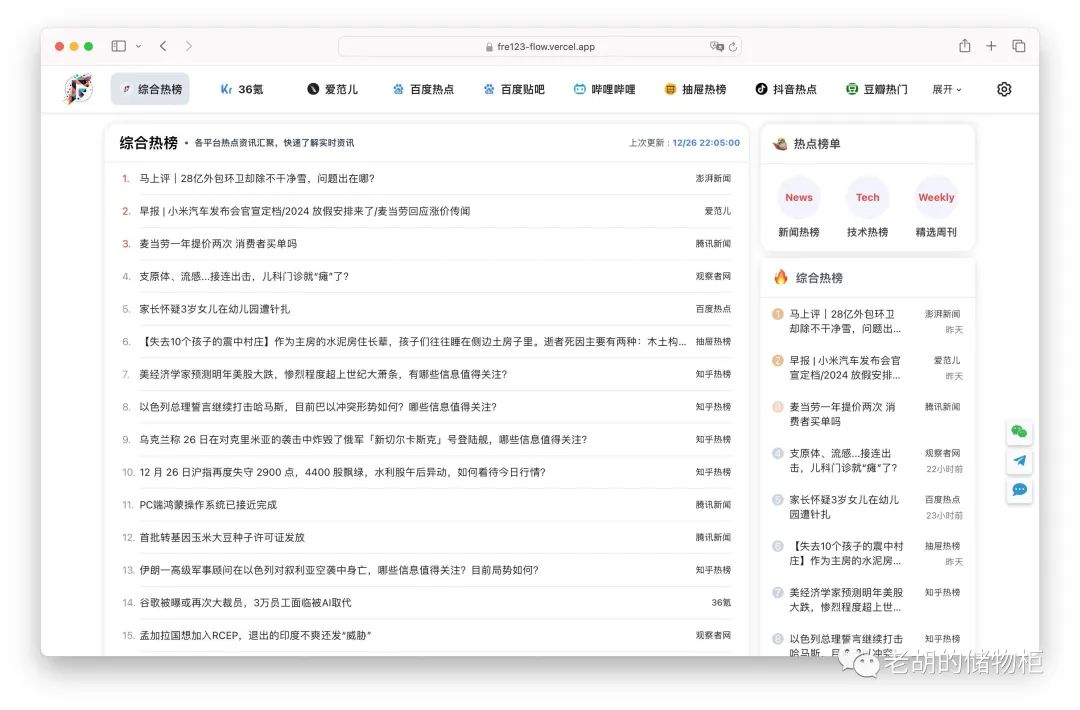Go forward with the Safari forward arrow

tap(189, 46)
